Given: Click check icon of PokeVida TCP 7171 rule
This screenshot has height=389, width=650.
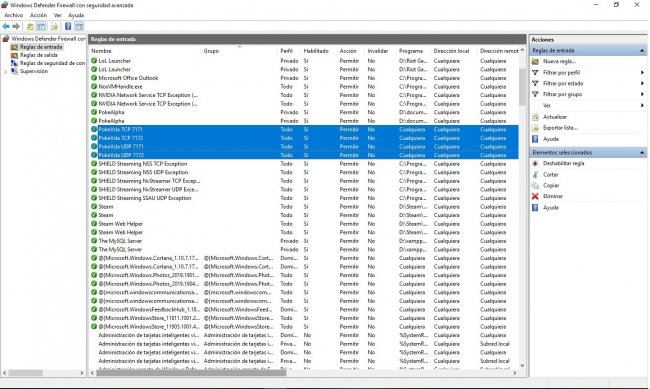Looking at the screenshot, I should 94,129.
